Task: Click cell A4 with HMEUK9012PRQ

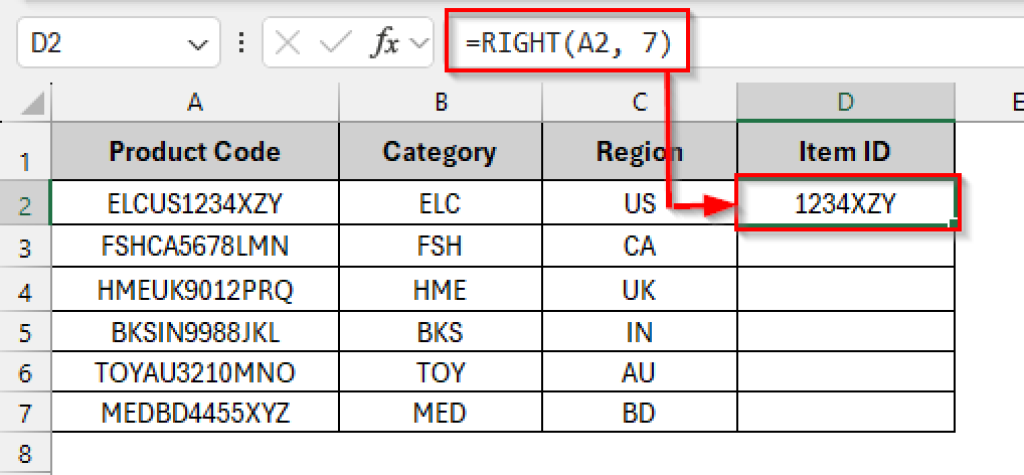Action: click(195, 290)
